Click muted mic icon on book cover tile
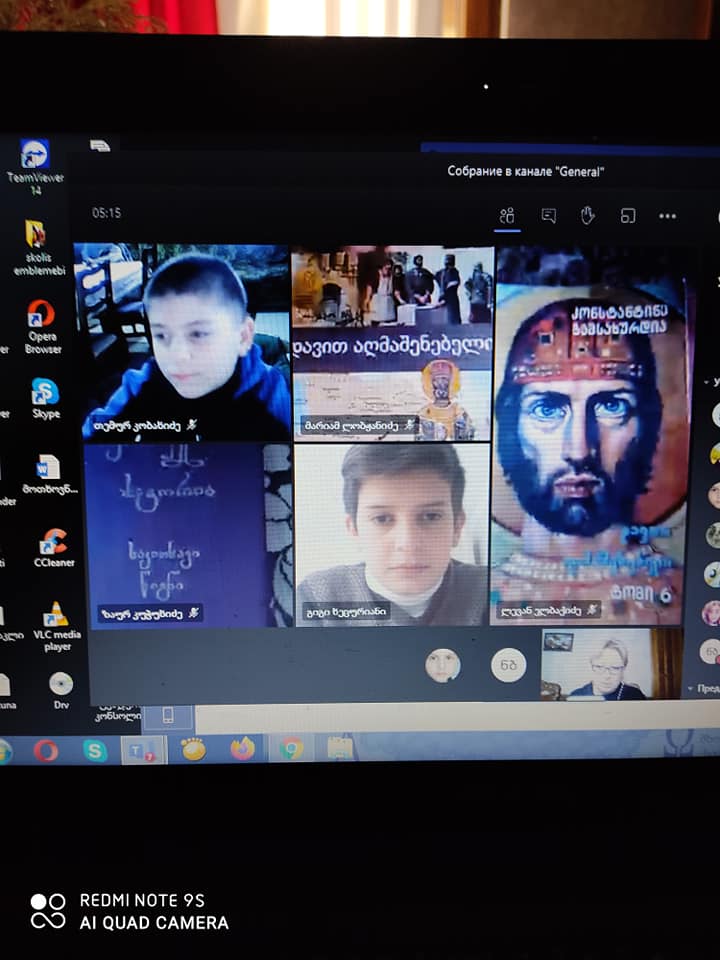This screenshot has width=720, height=960. tap(591, 609)
